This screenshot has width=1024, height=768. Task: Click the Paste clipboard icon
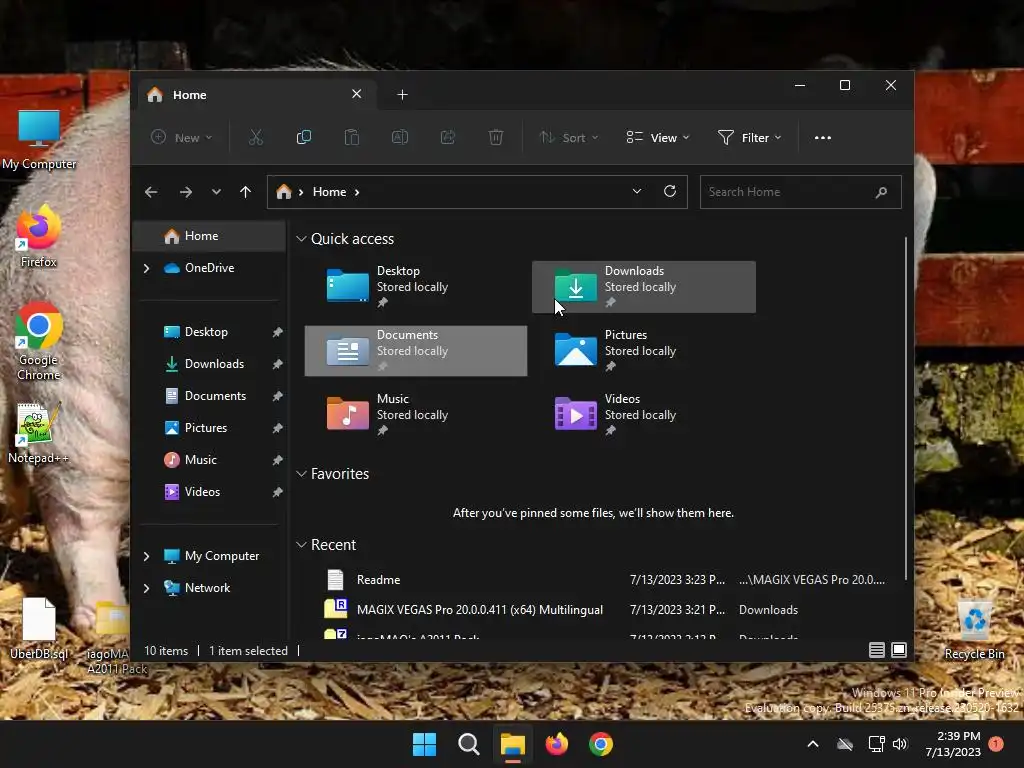[351, 137]
